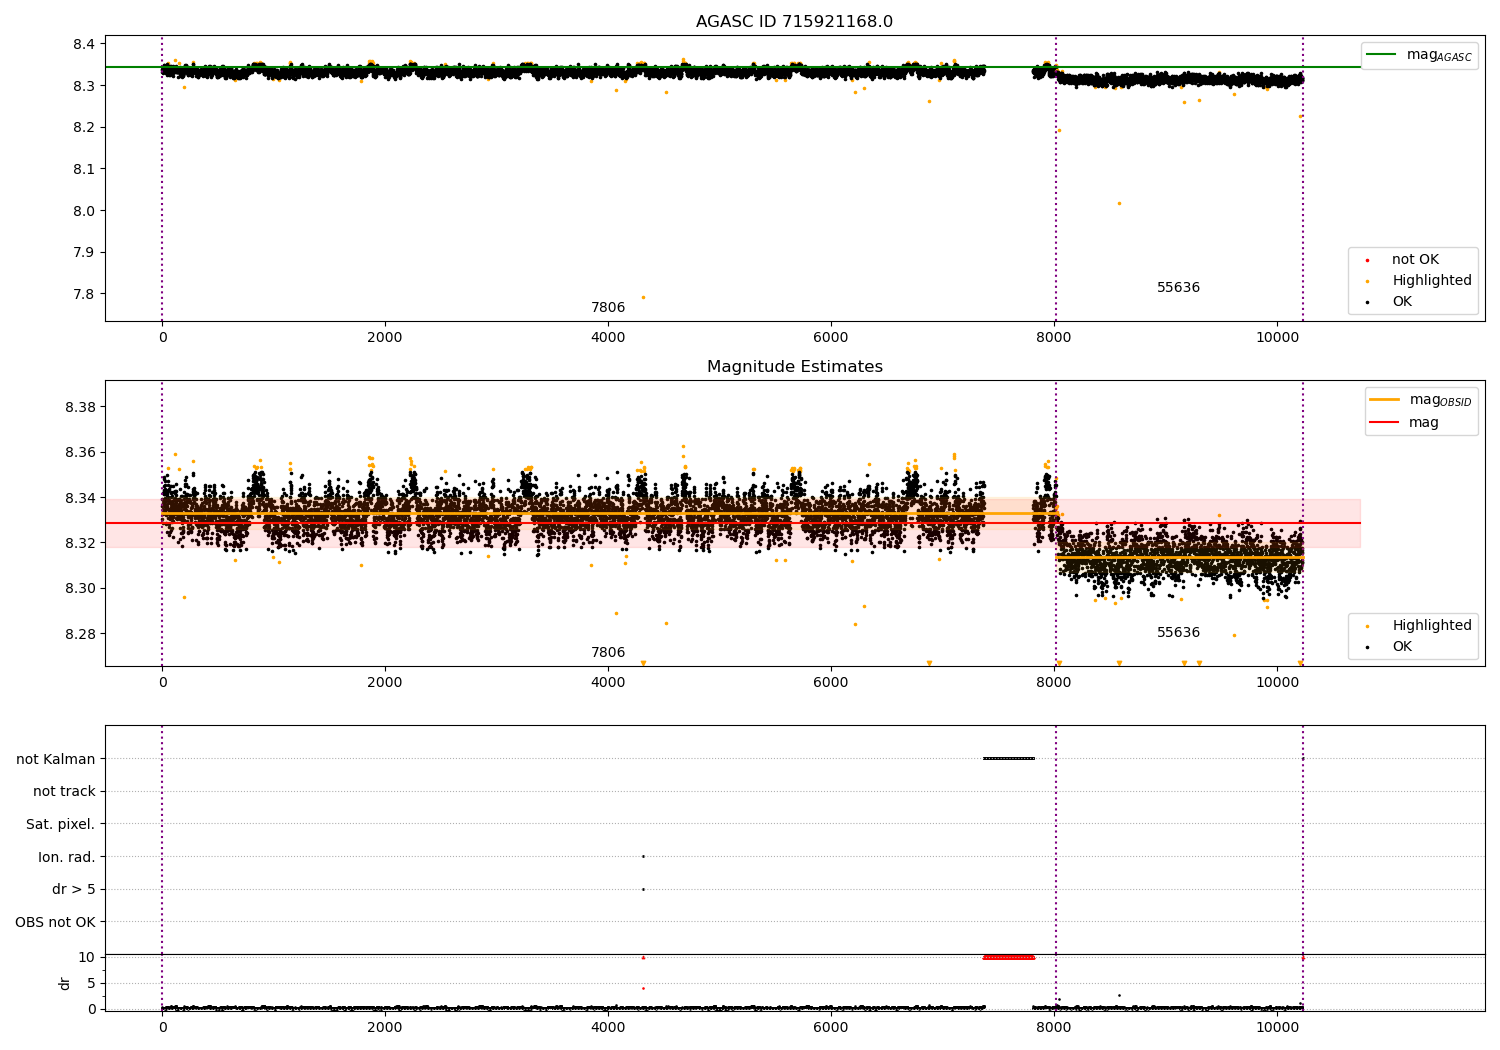The image size is (1500, 1050).
Task: Click the 'not track' row label
Action: pos(64,792)
